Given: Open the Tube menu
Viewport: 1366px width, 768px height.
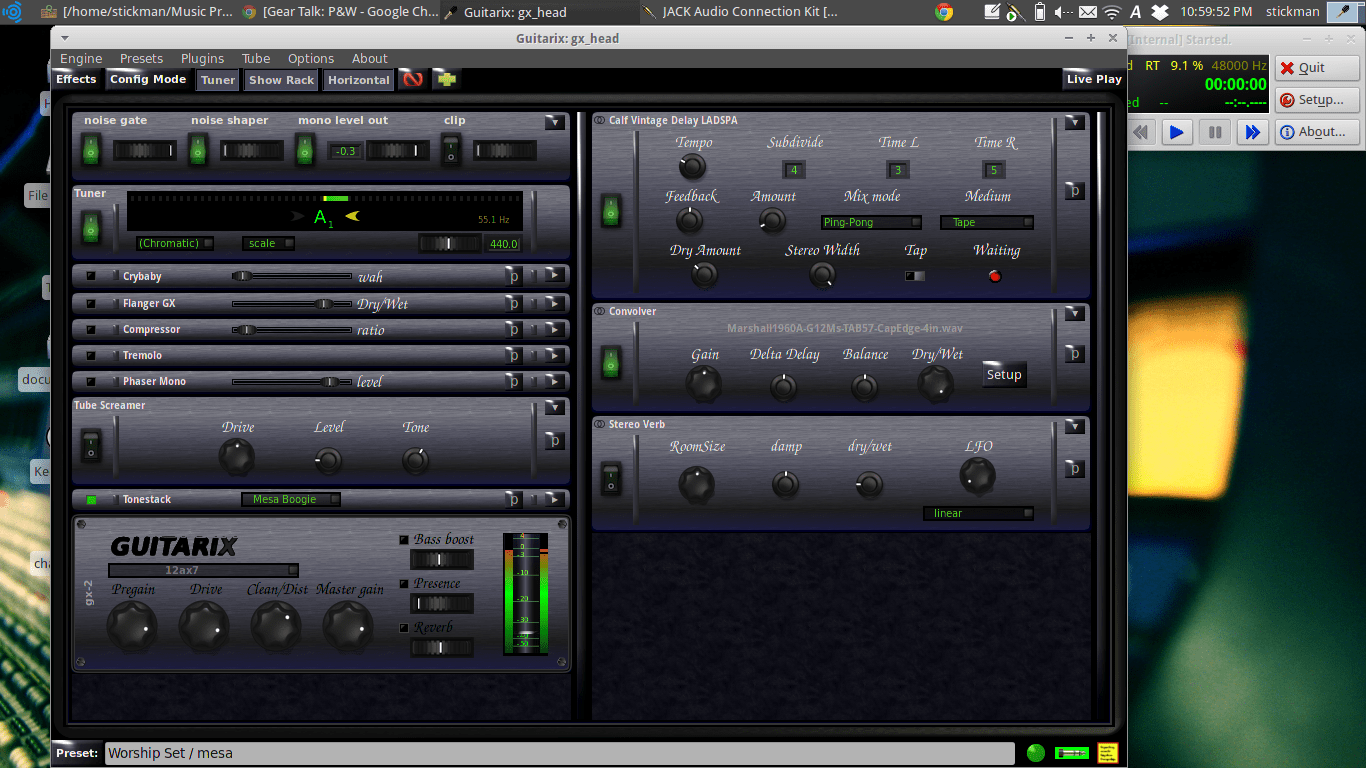Looking at the screenshot, I should (255, 58).
